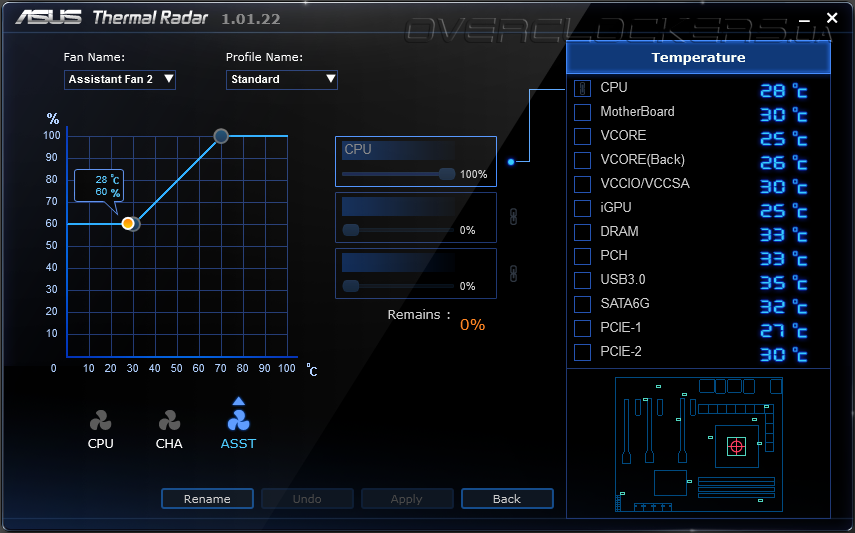
Task: Click the CPU weight slider handle at 100%
Action: [447, 174]
